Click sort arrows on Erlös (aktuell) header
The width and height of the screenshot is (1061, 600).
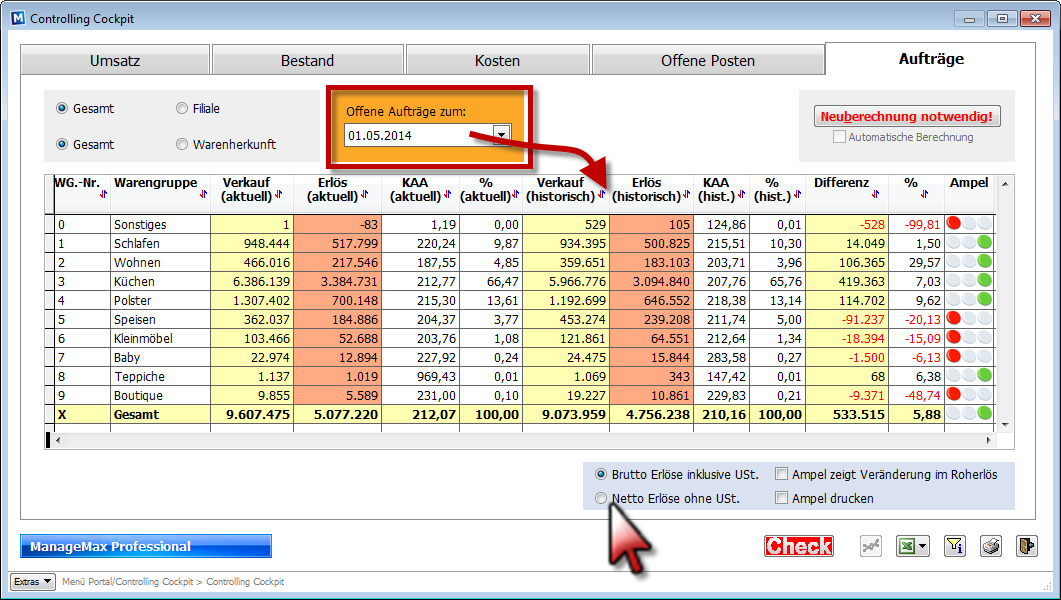[365, 194]
